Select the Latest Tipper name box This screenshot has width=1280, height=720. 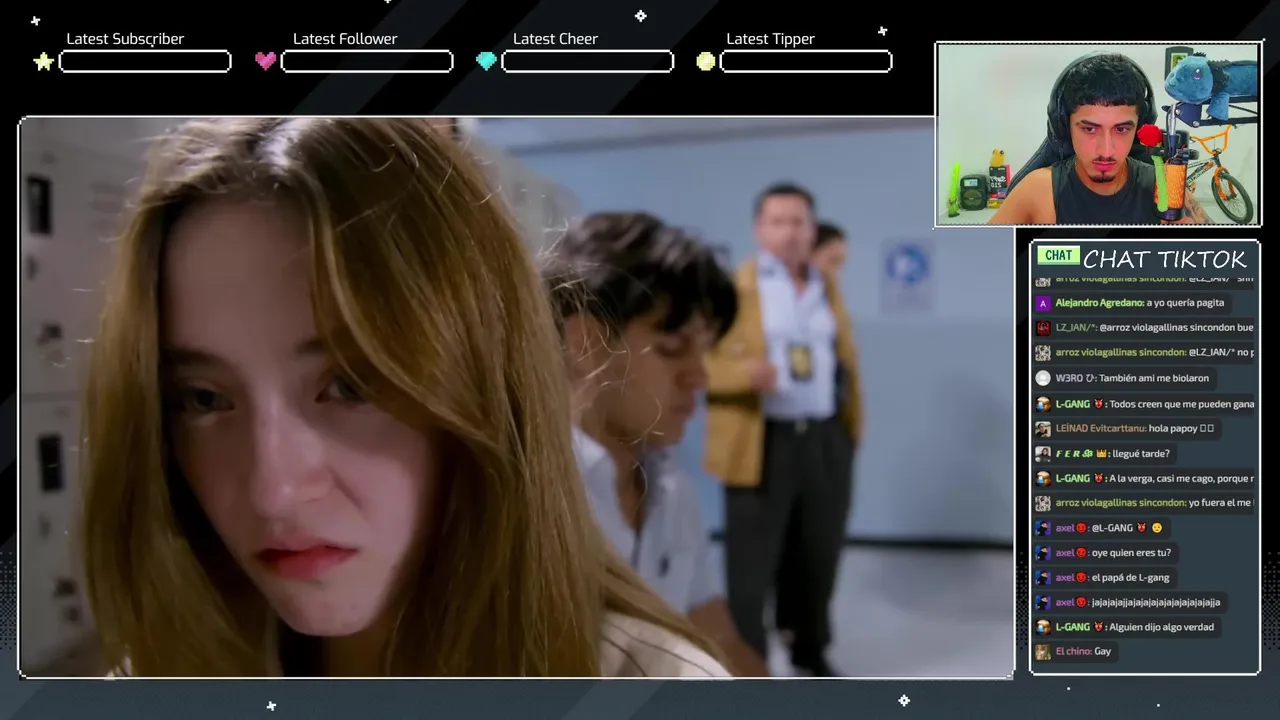(x=806, y=62)
